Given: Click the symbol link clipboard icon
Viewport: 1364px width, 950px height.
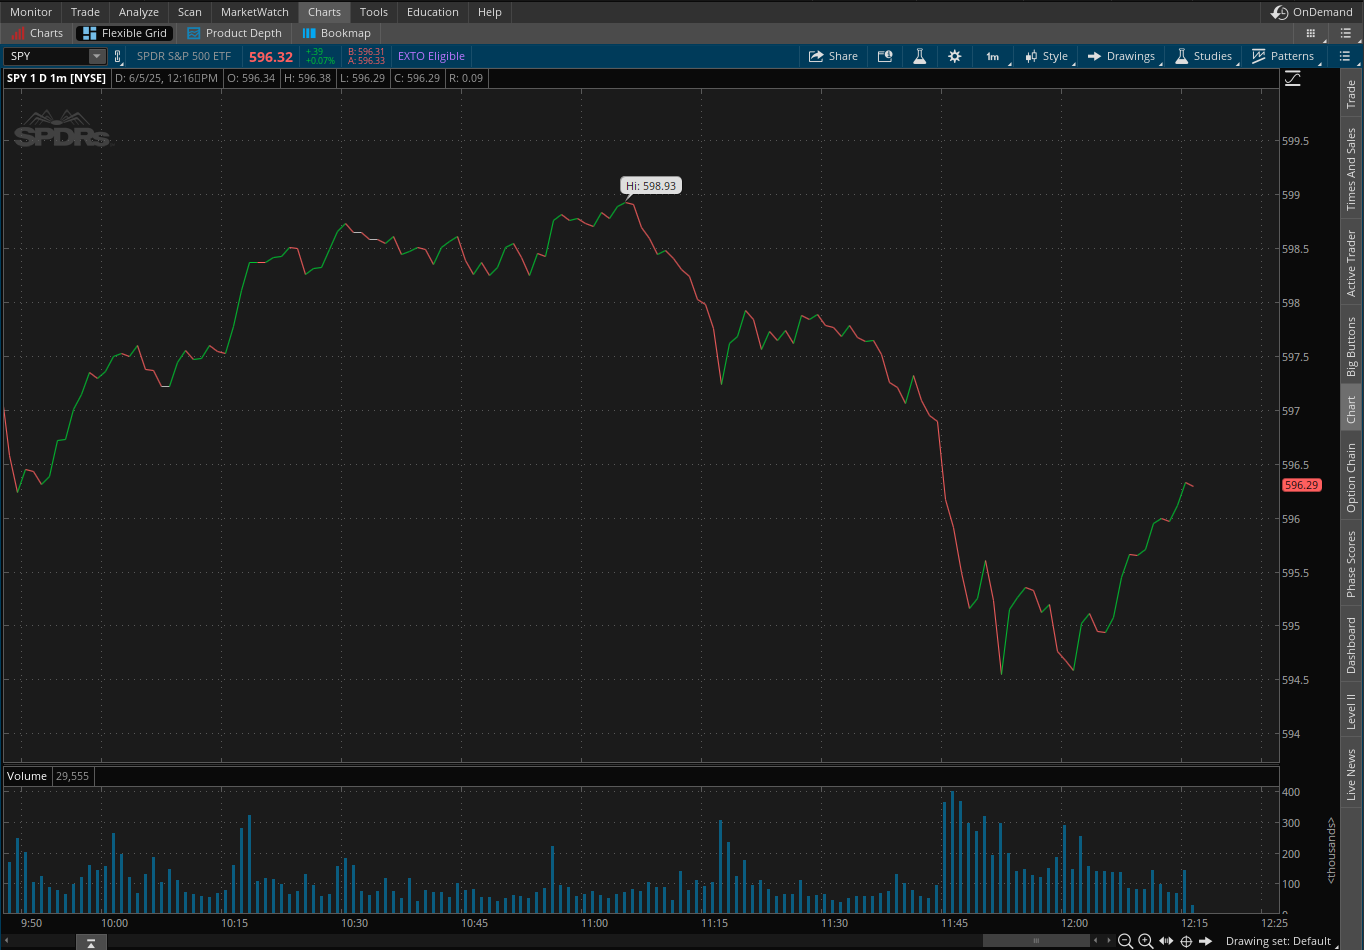Looking at the screenshot, I should point(117,57).
